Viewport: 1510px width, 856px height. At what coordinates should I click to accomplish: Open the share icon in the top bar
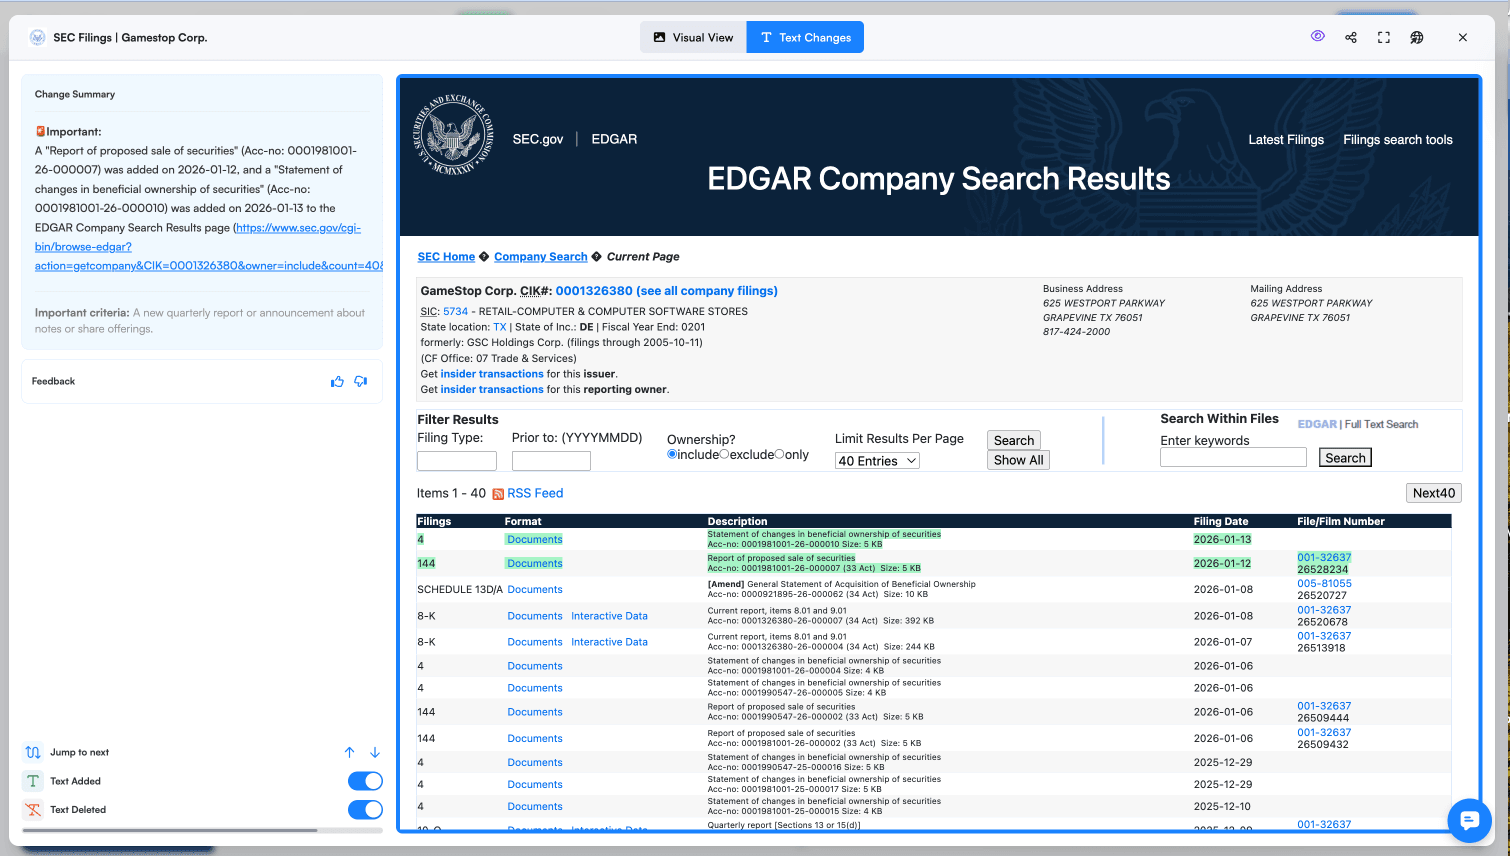1351,36
